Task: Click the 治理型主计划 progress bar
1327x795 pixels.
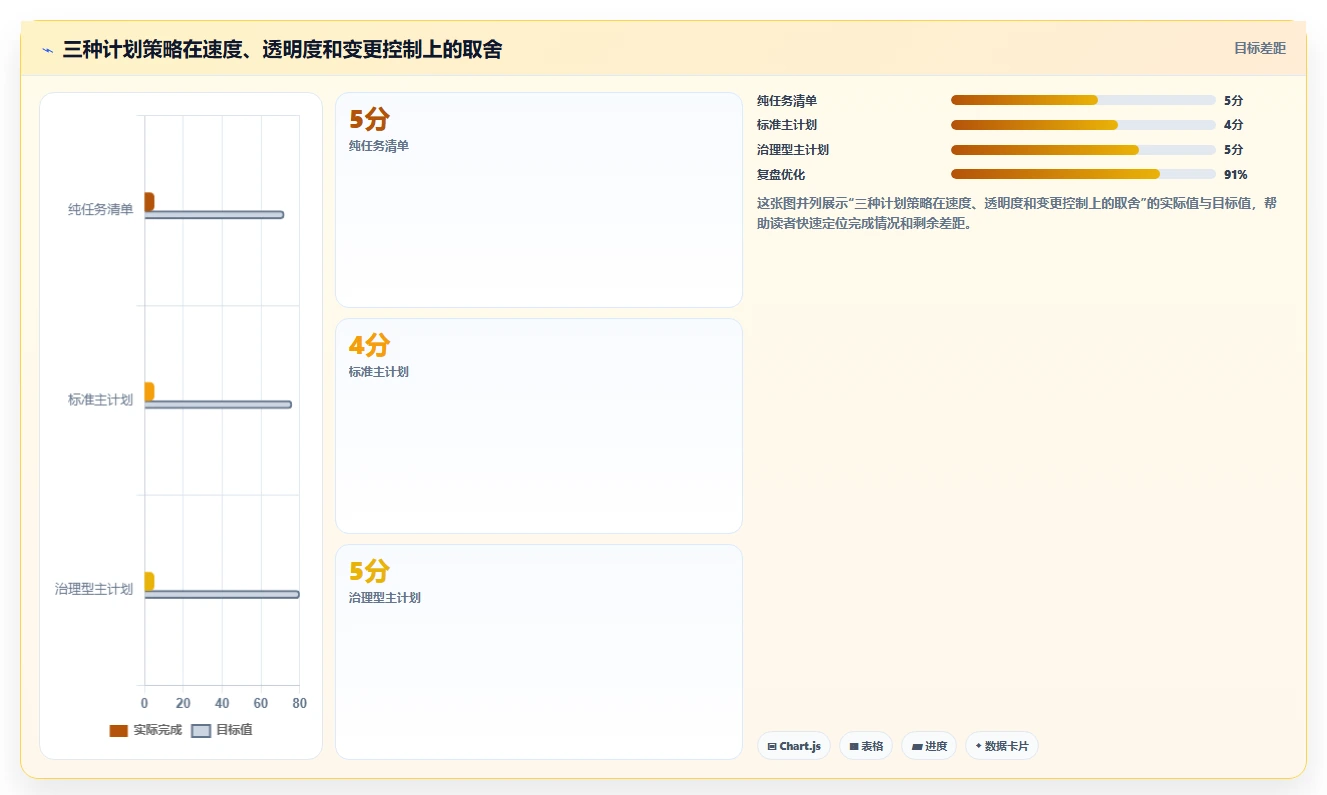Action: click(1083, 150)
